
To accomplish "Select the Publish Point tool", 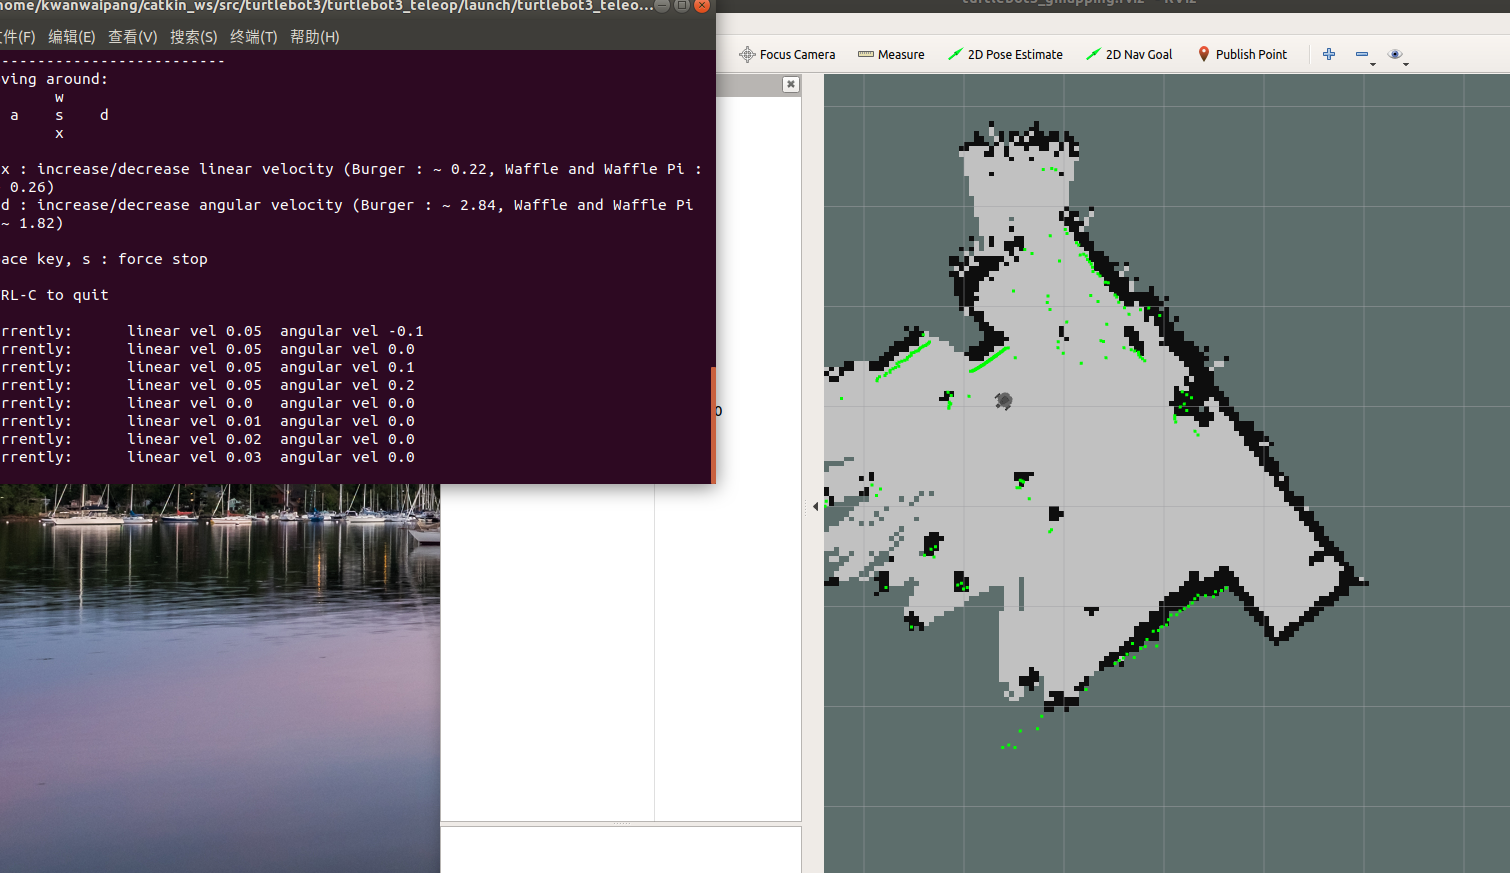I will click(1243, 54).
